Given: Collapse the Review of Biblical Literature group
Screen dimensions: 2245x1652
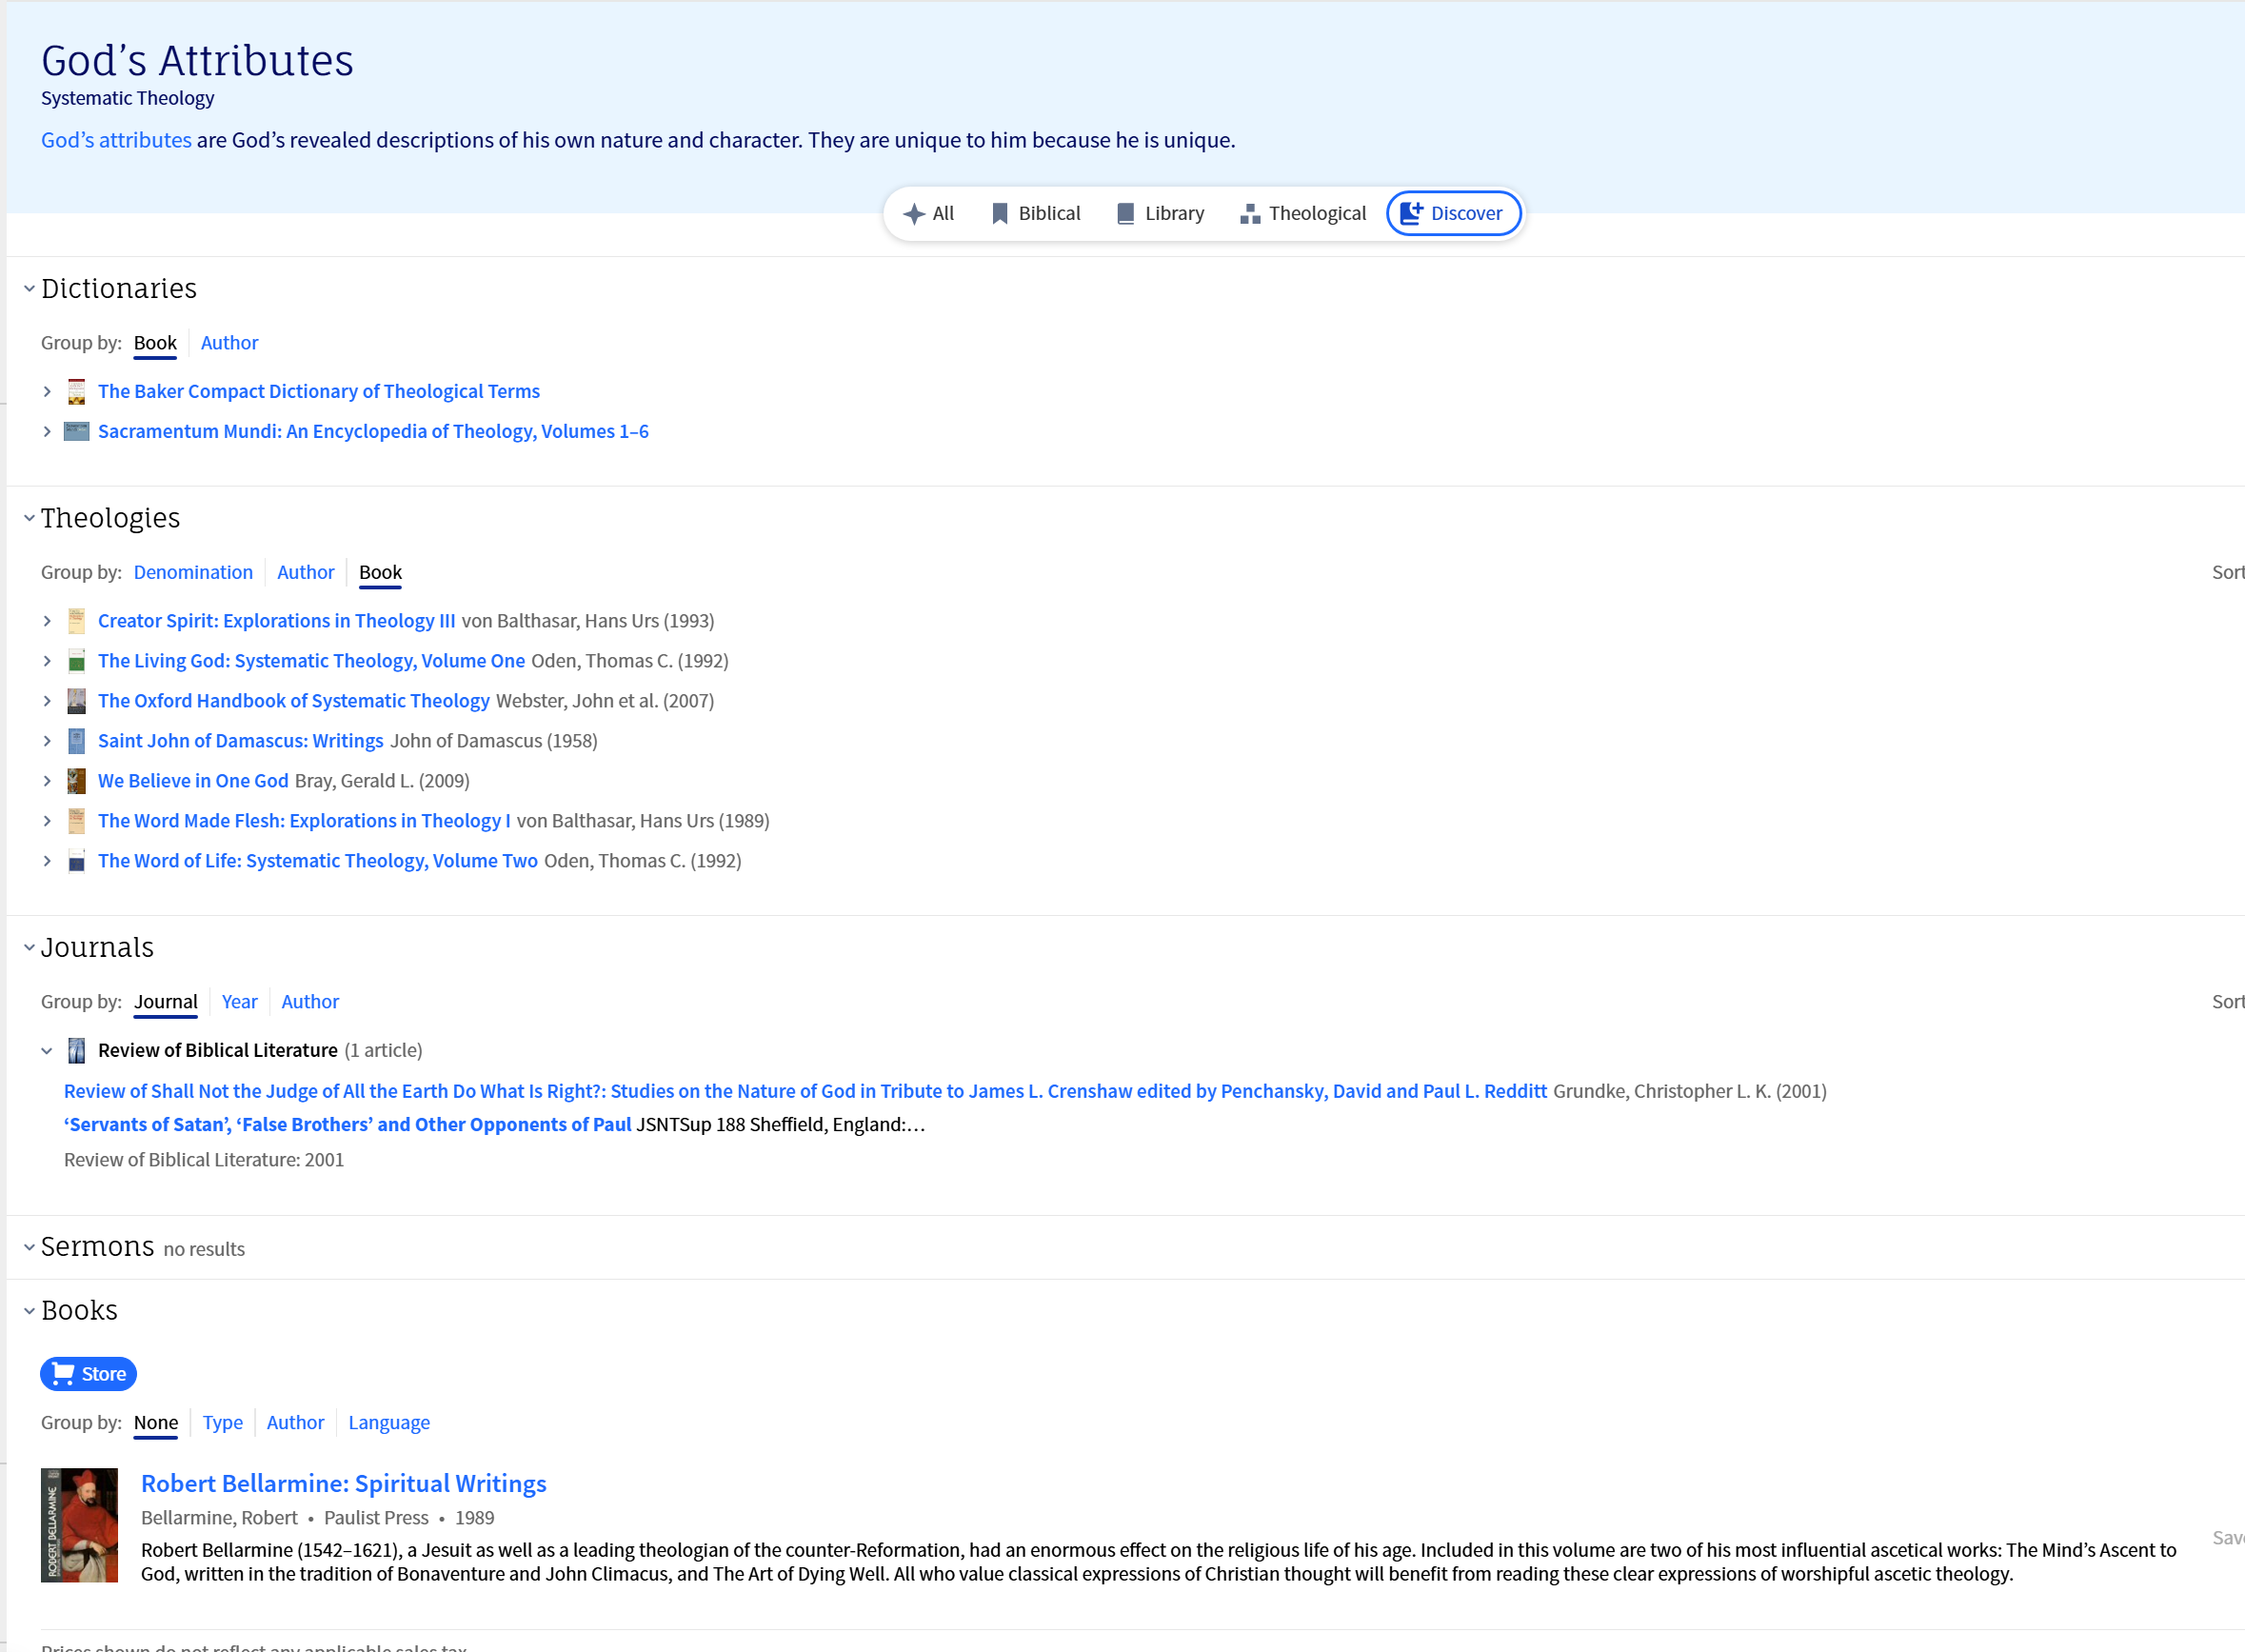Looking at the screenshot, I should coord(47,1050).
